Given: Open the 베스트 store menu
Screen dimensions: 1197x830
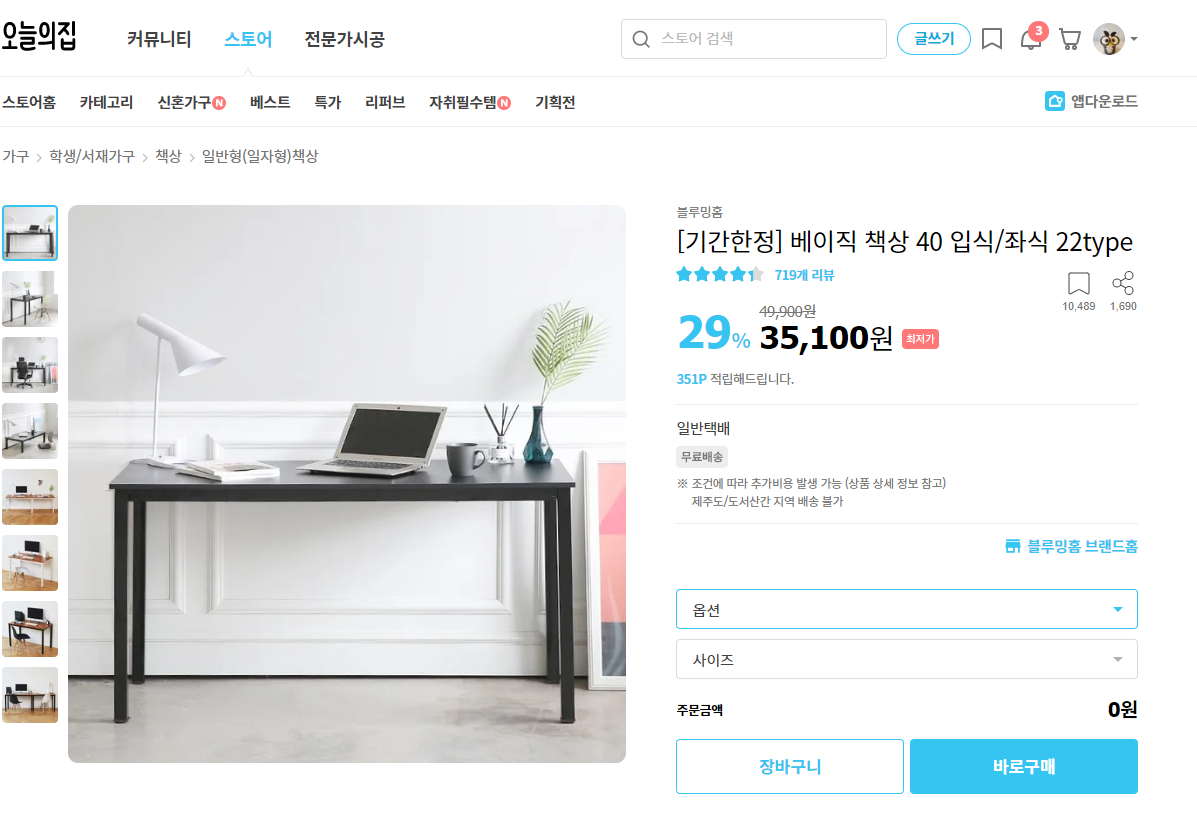Looking at the screenshot, I should tap(269, 102).
